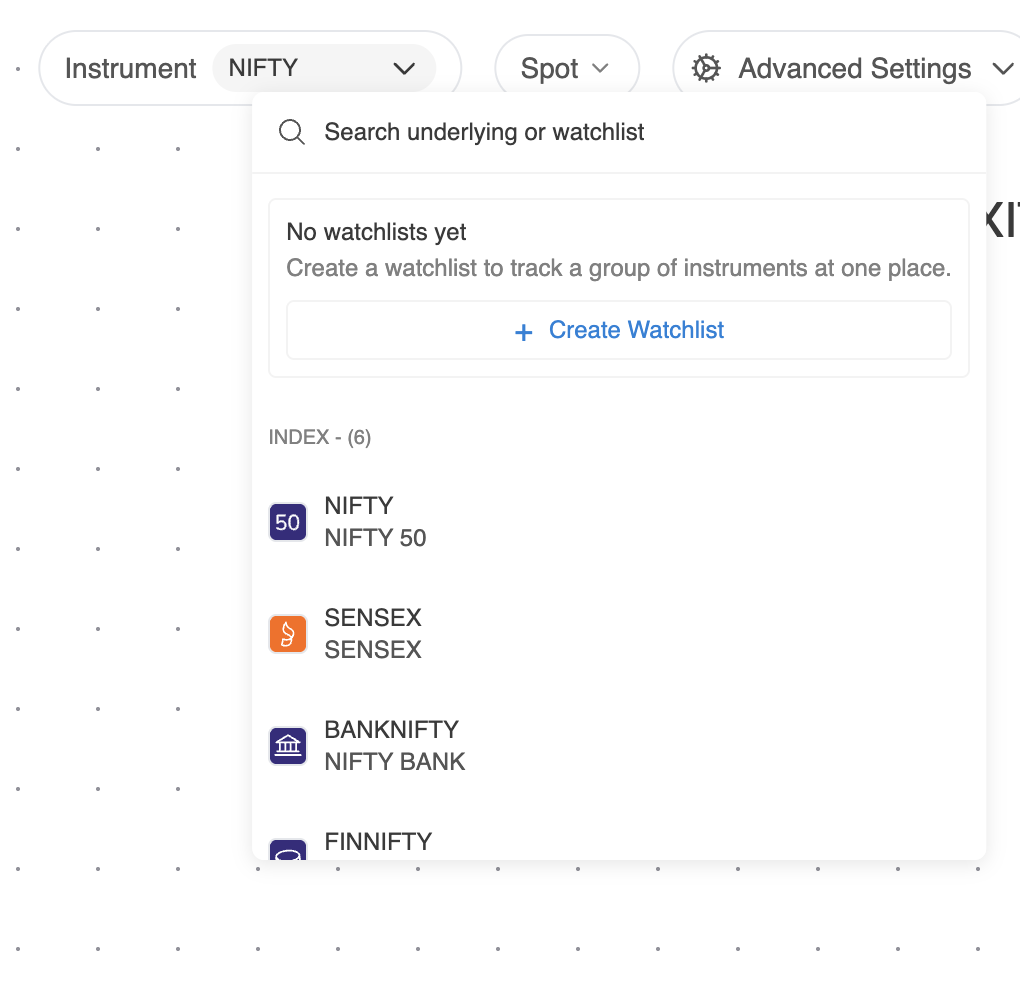Open the Spot dropdown
Screen dimensions: 1020x1000
coord(567,68)
